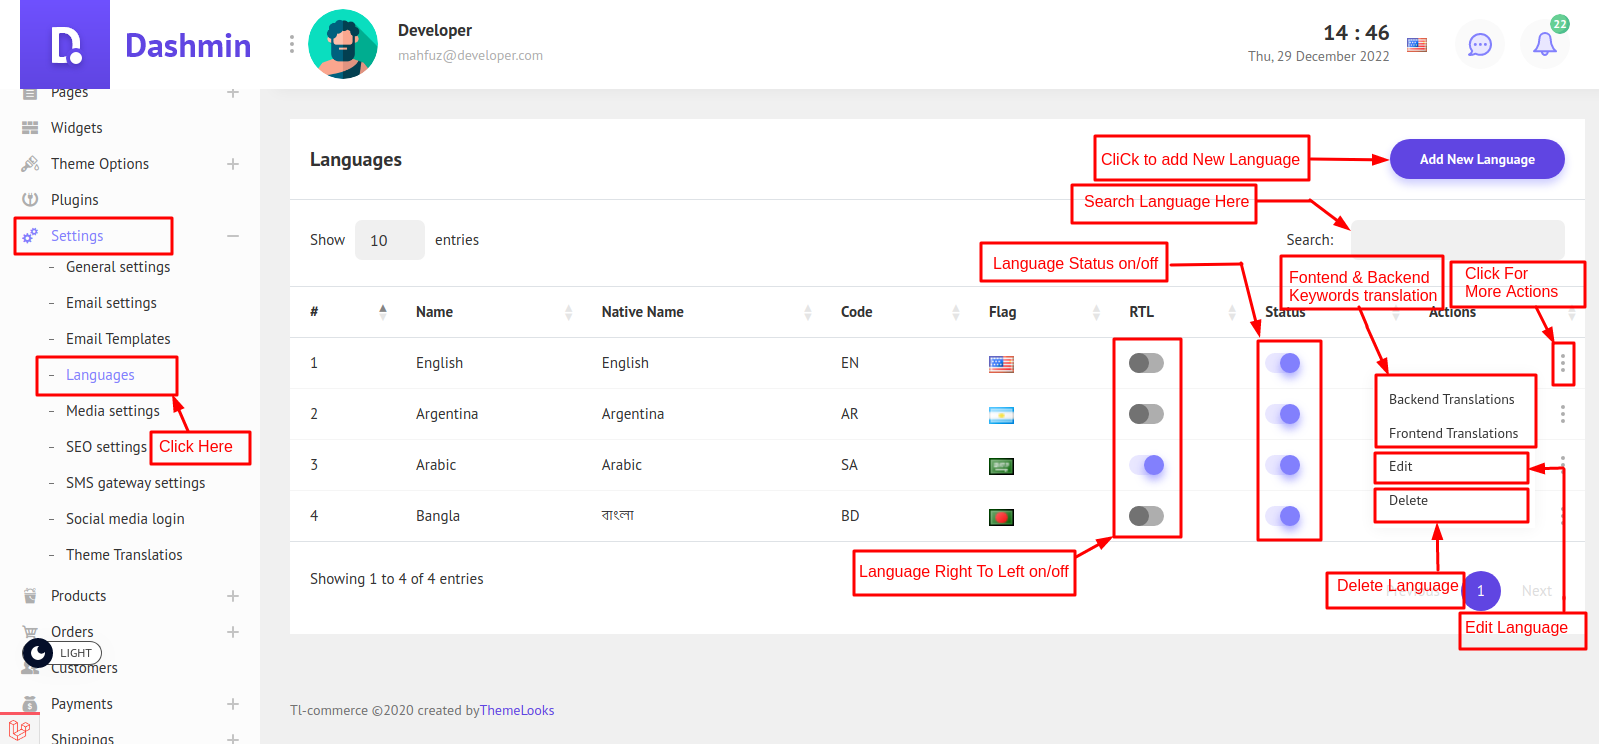The width and height of the screenshot is (1599, 744).
Task: Click the Developer profile avatar
Action: click(343, 44)
